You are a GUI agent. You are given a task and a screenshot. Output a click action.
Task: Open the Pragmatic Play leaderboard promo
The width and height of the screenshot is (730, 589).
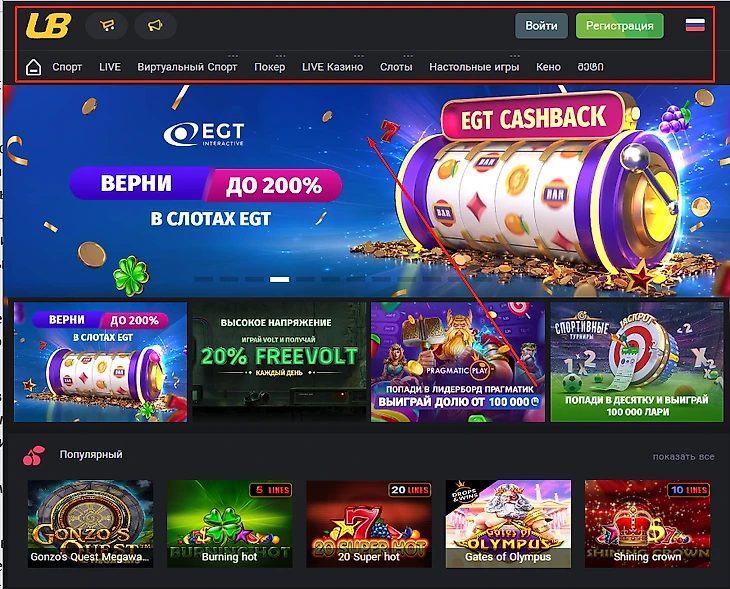[458, 362]
